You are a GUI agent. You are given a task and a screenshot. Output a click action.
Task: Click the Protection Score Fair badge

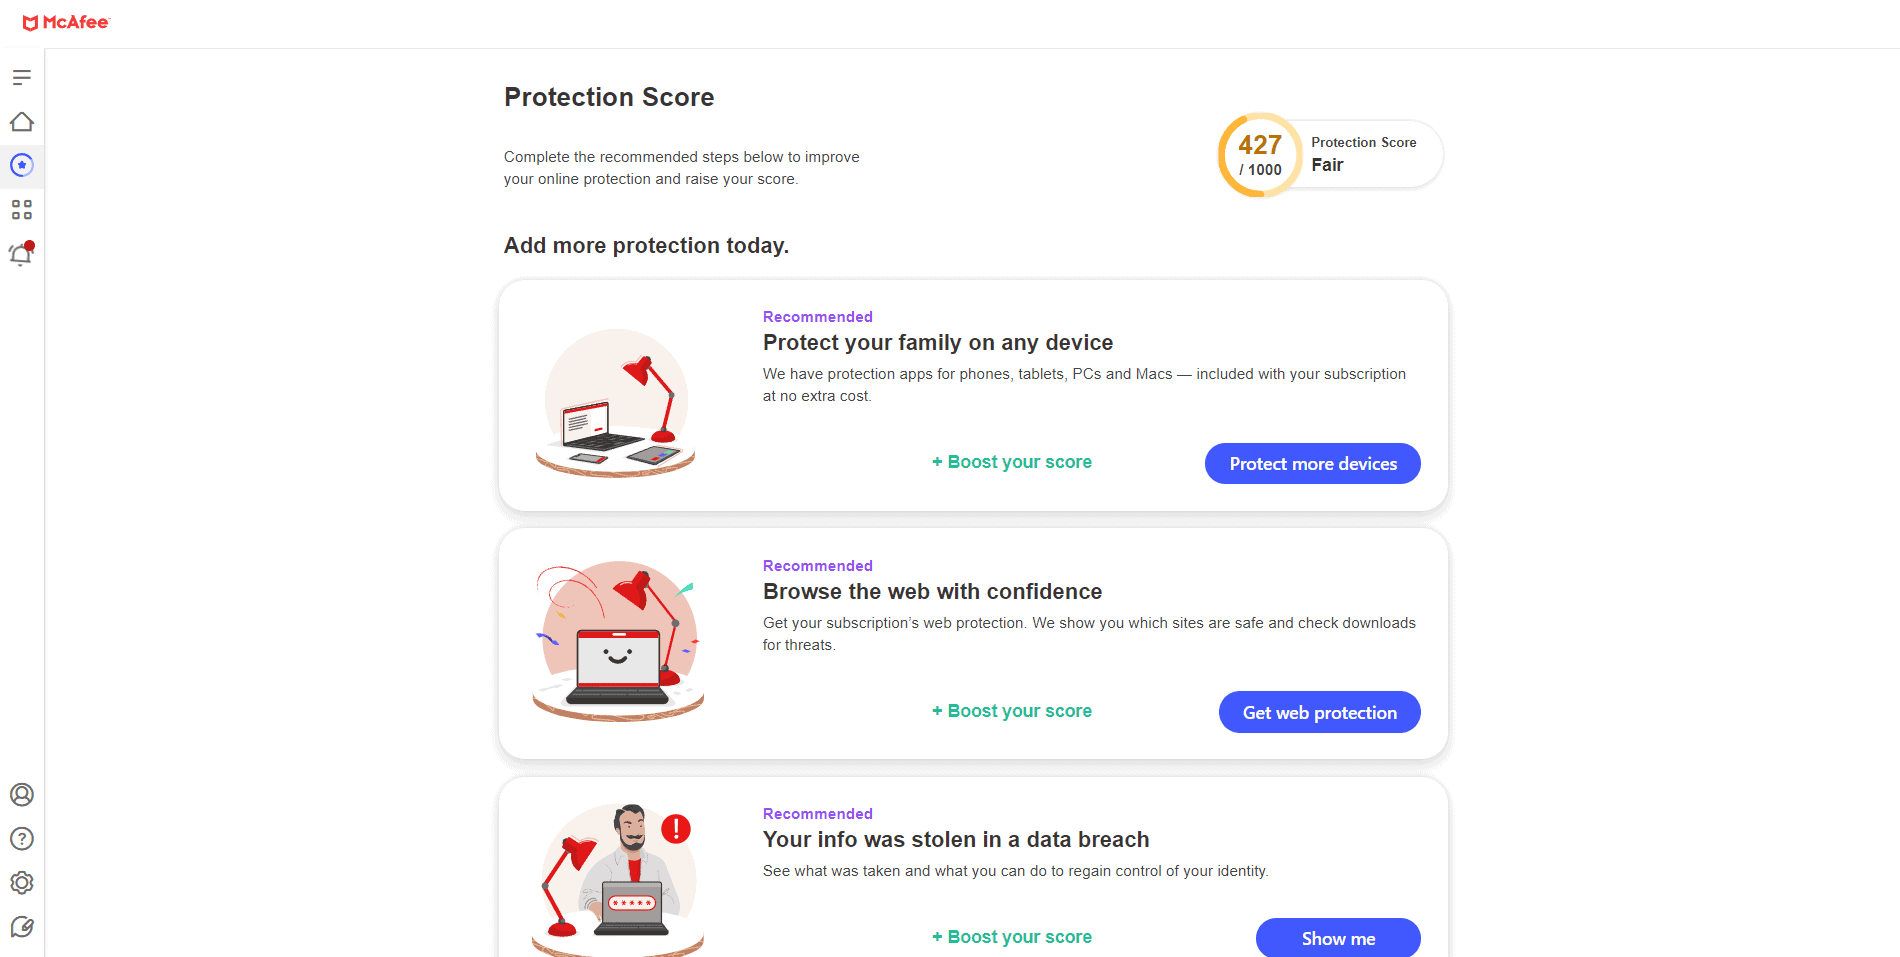pos(1363,153)
